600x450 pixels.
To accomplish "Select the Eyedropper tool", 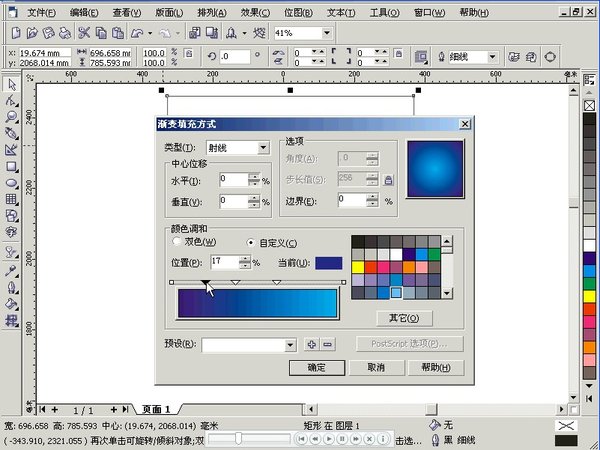I will coord(11,271).
